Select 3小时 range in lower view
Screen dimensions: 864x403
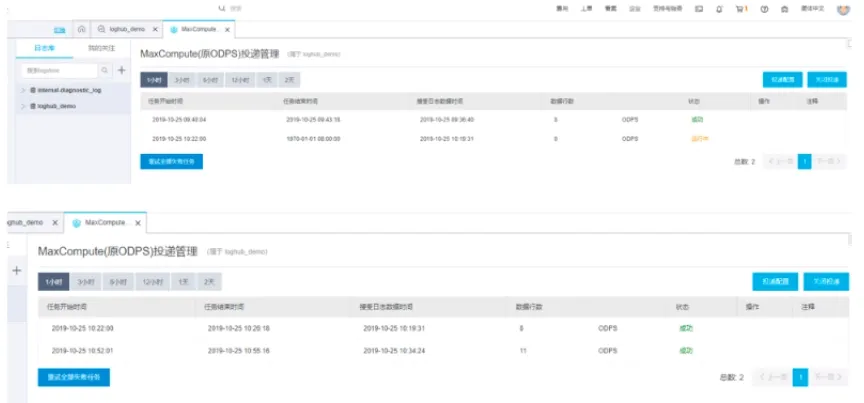point(86,282)
